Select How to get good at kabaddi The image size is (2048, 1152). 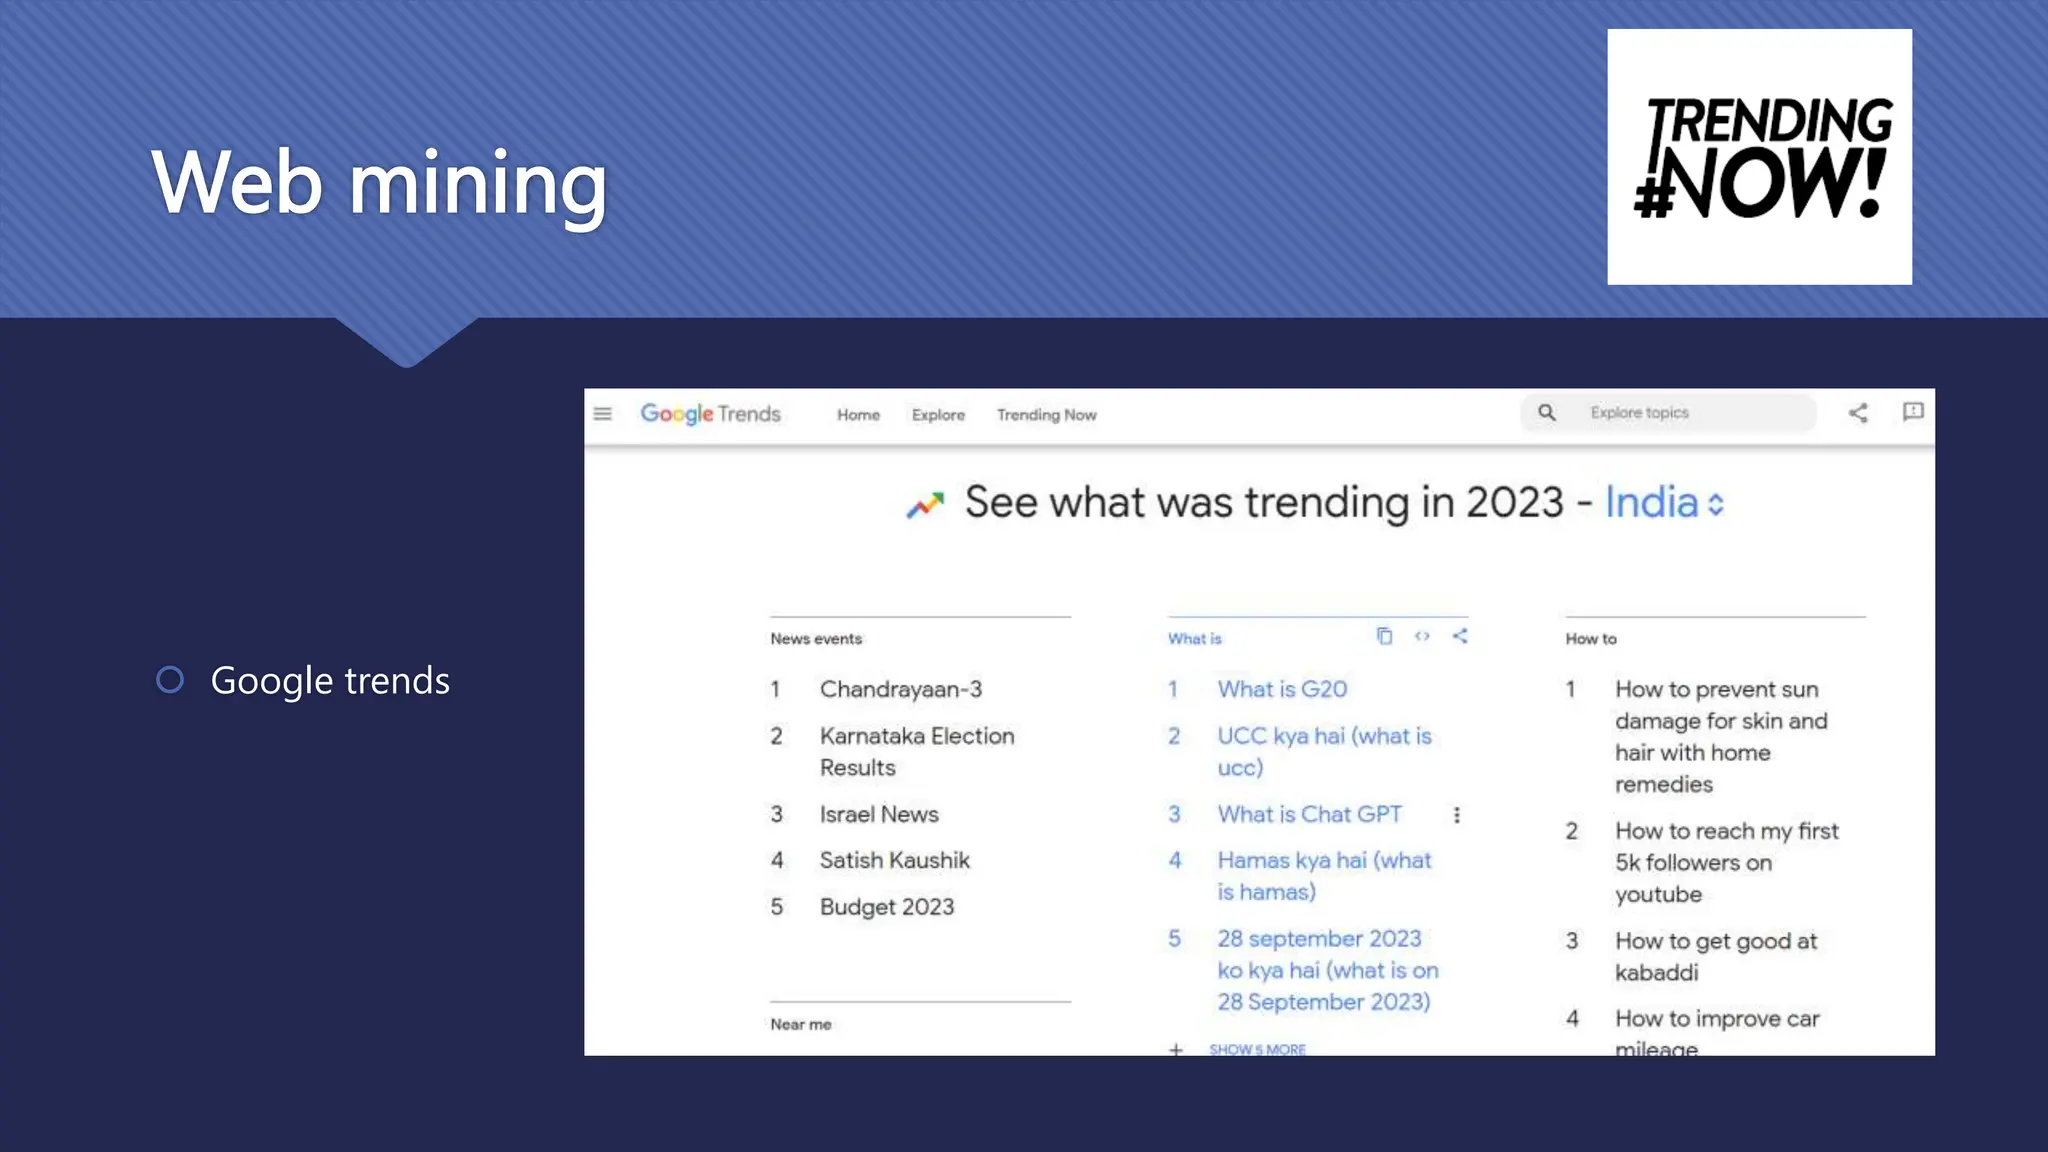pyautogui.click(x=1716, y=956)
